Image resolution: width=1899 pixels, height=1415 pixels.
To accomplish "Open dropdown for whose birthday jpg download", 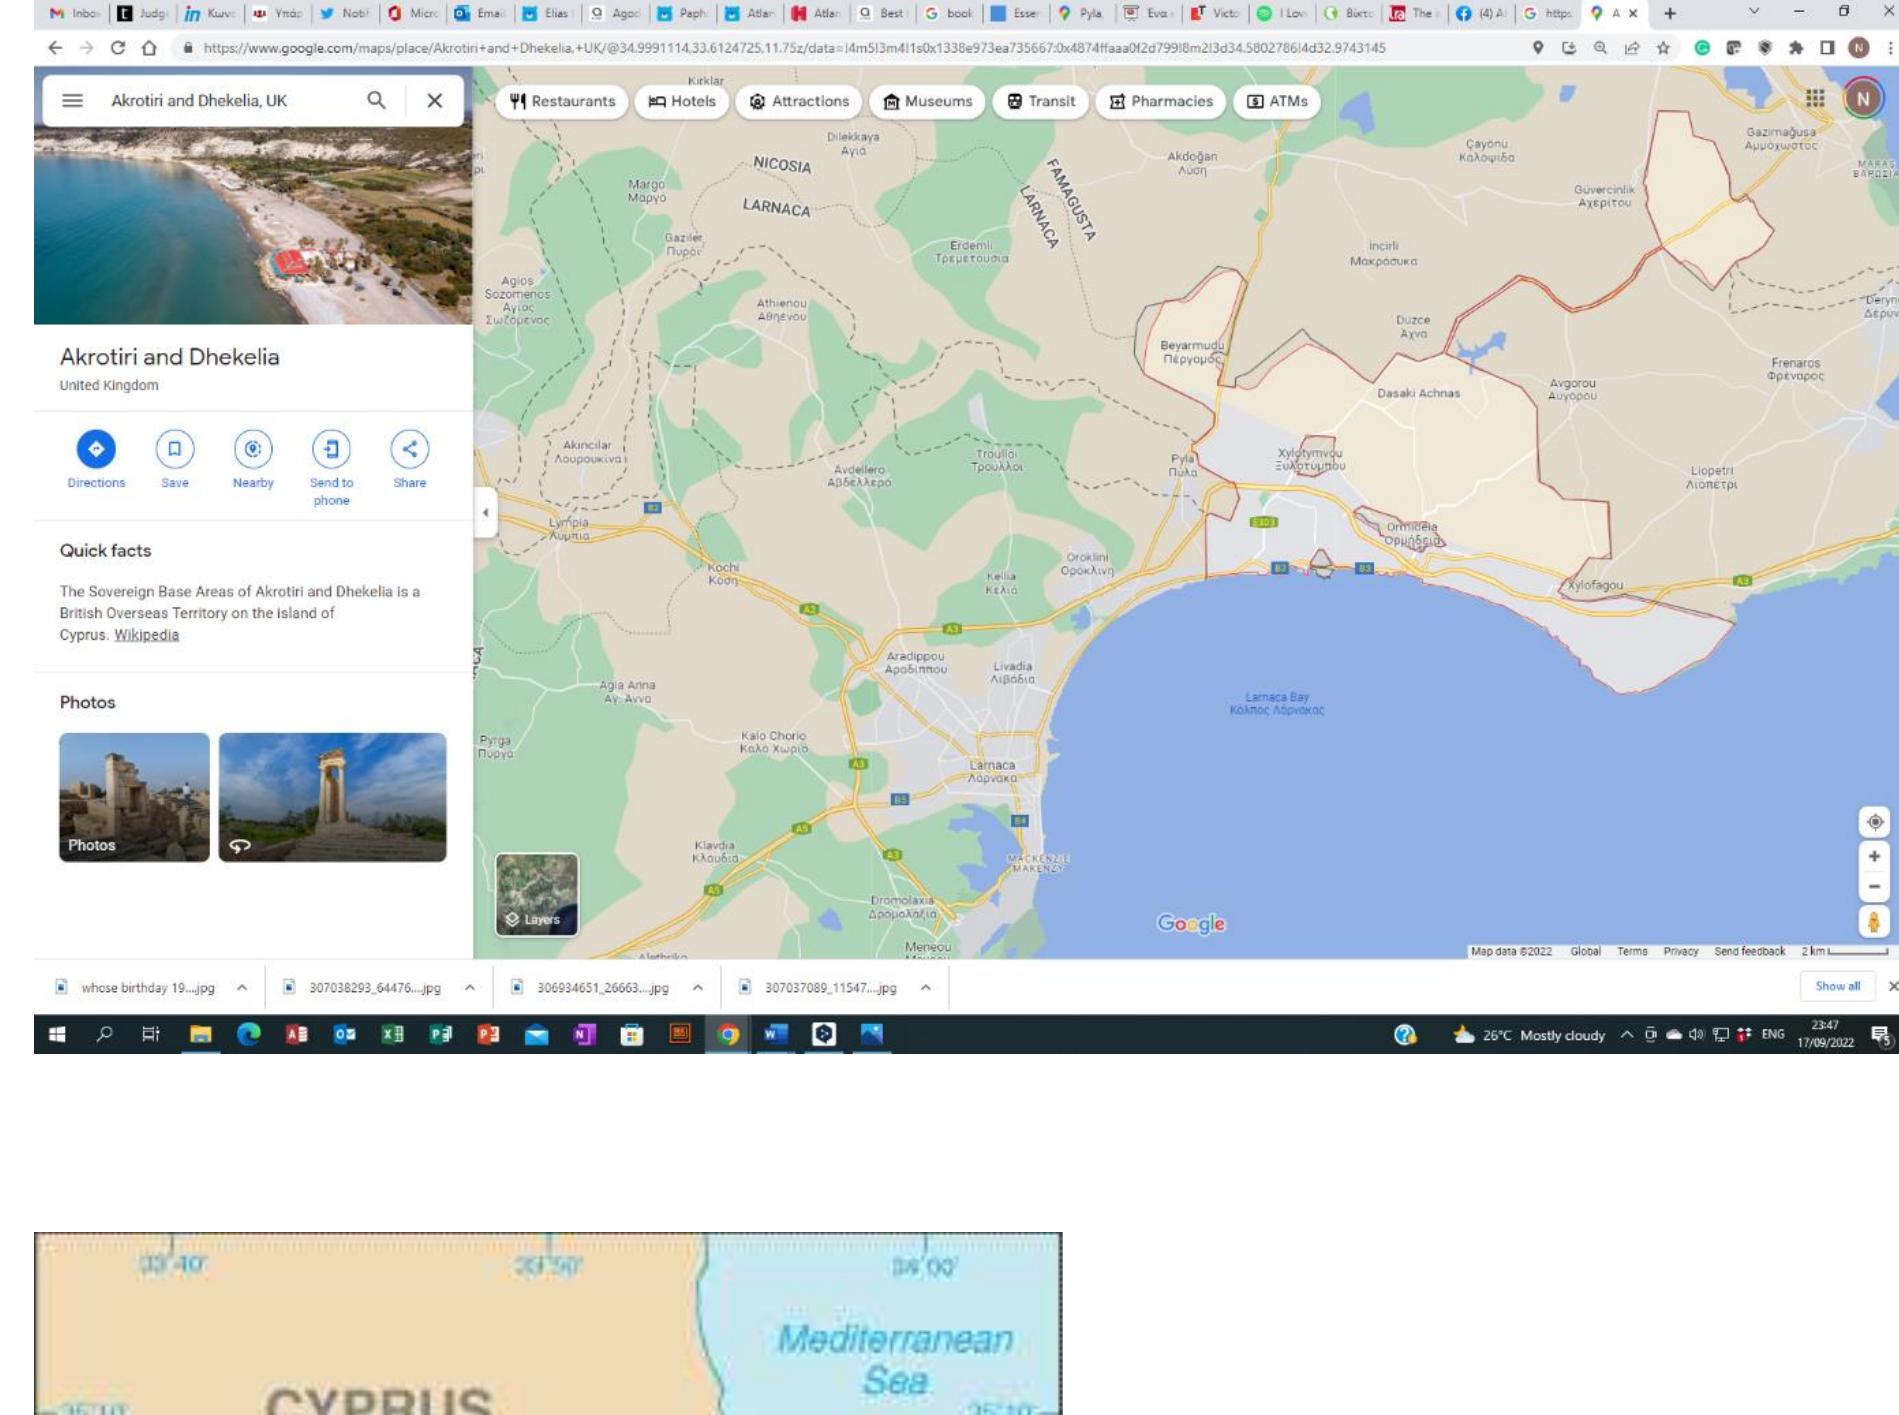I will tap(242, 988).
